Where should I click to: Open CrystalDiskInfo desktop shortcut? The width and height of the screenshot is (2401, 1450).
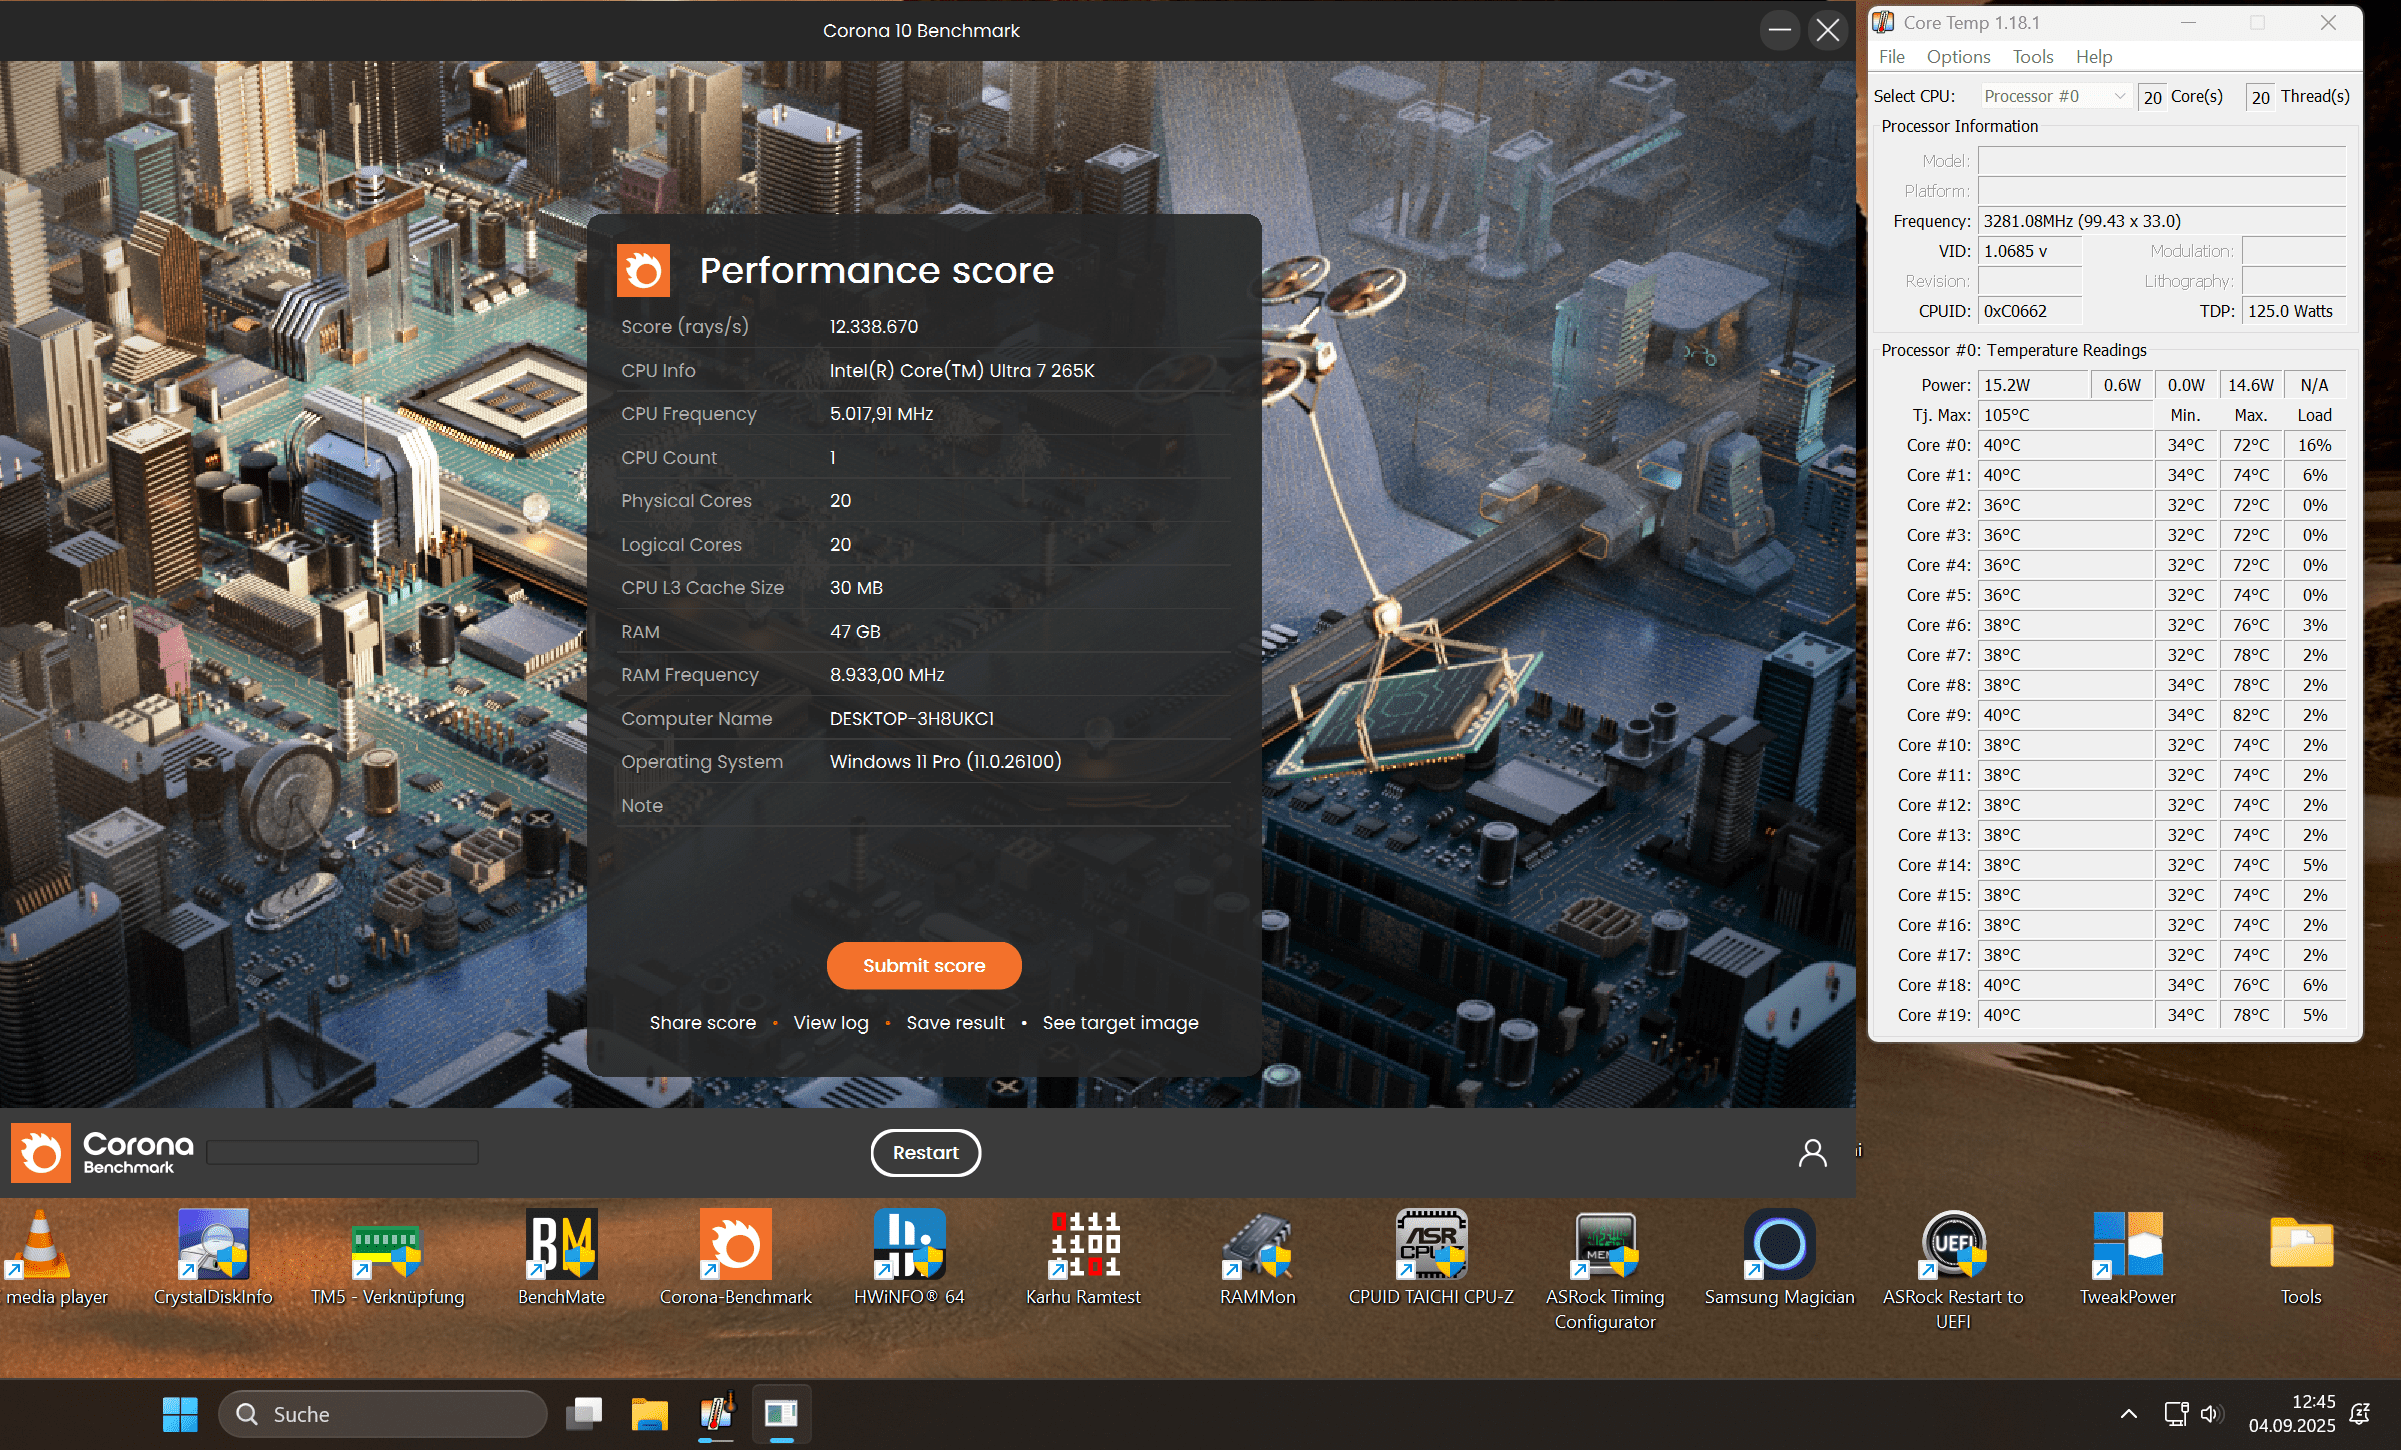(x=213, y=1245)
